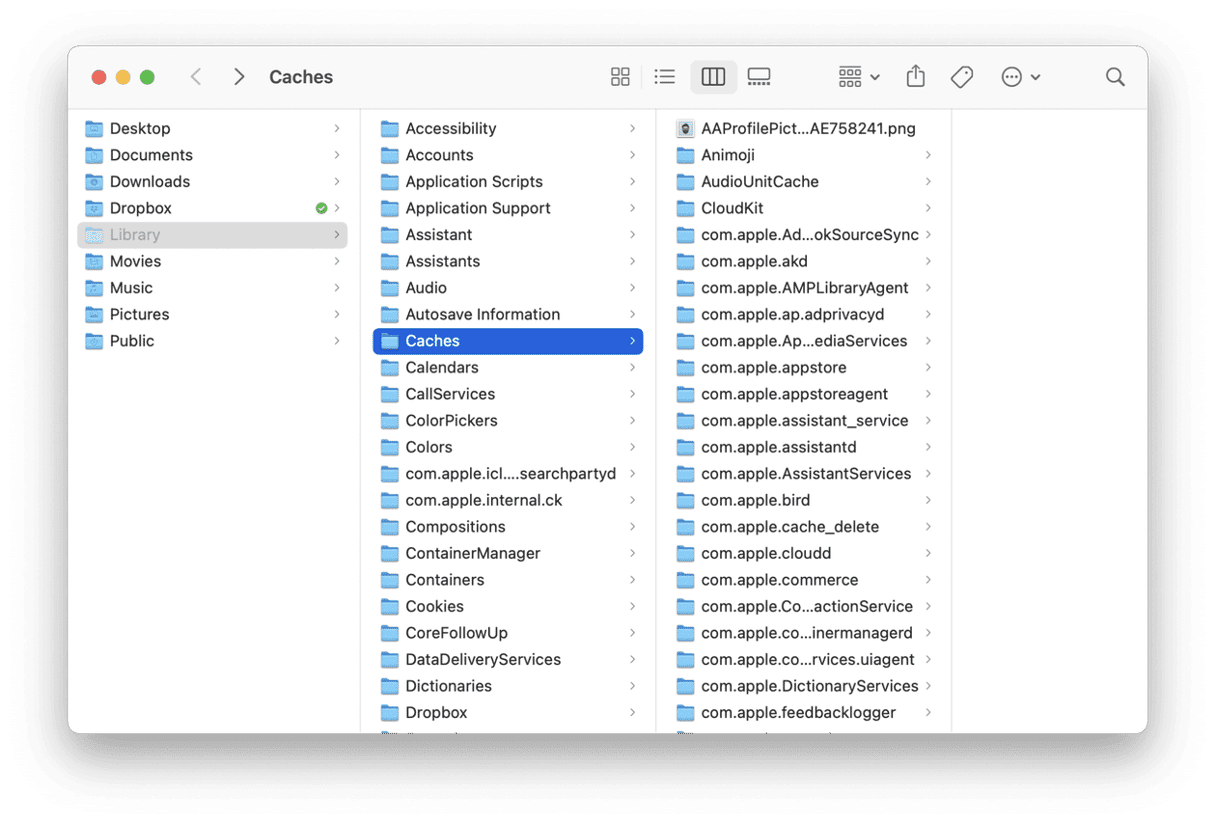This screenshot has height=823, width=1216.
Task: Select com.apple.cache_delete folder
Action: point(804,526)
